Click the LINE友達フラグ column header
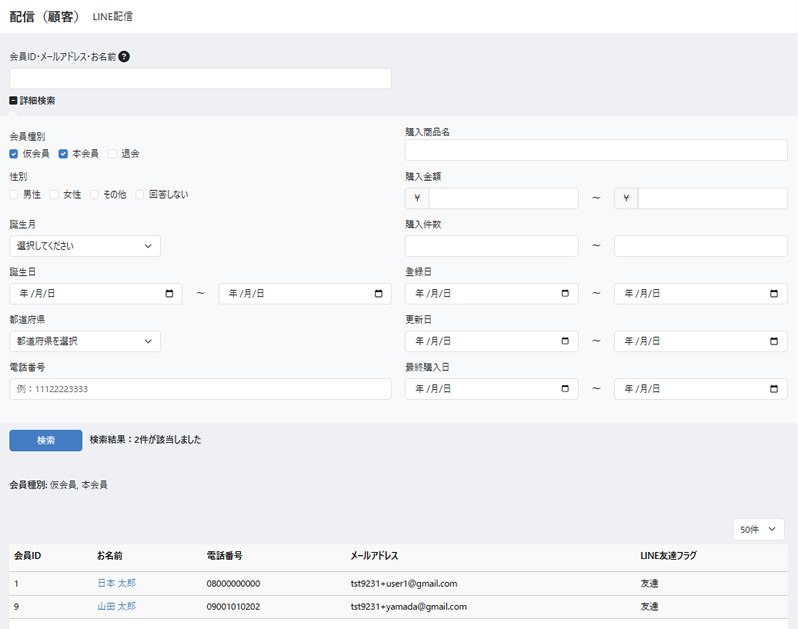Image resolution: width=798 pixels, height=629 pixels. pyautogui.click(x=668, y=556)
